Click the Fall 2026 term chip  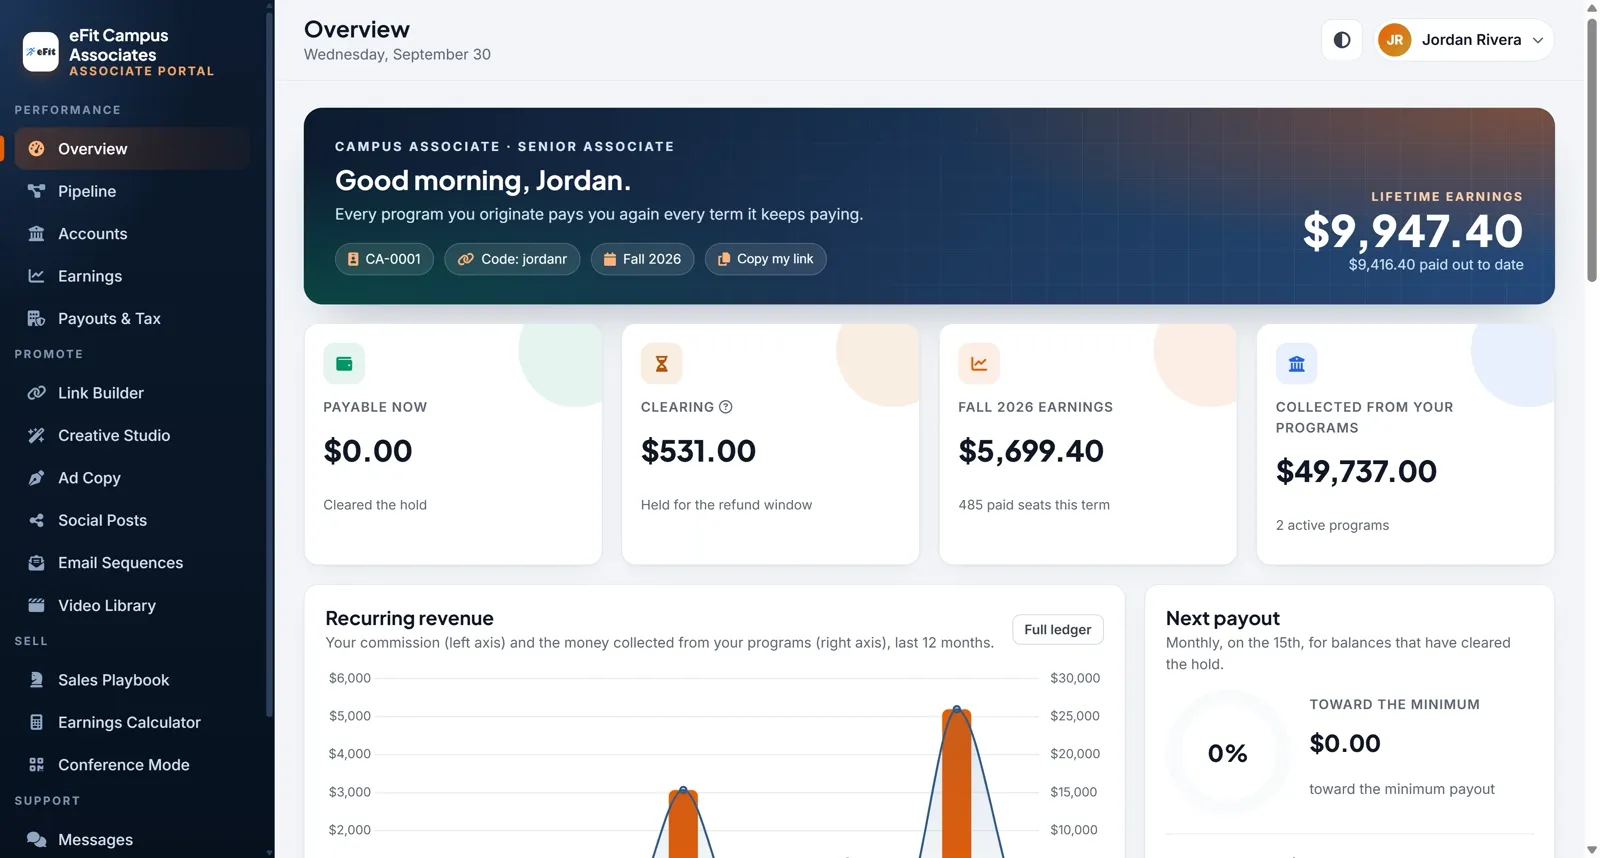642,259
